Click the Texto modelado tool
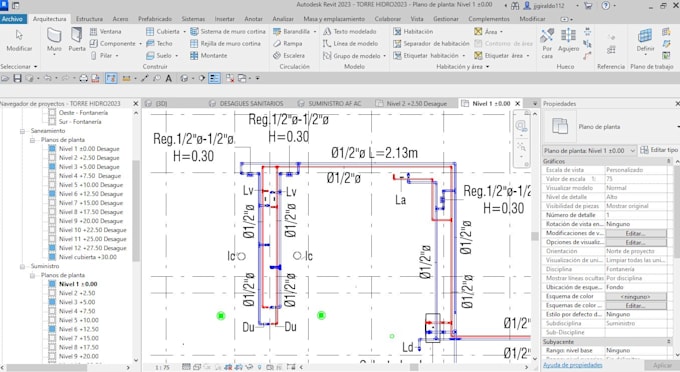680x372 pixels. (350, 31)
